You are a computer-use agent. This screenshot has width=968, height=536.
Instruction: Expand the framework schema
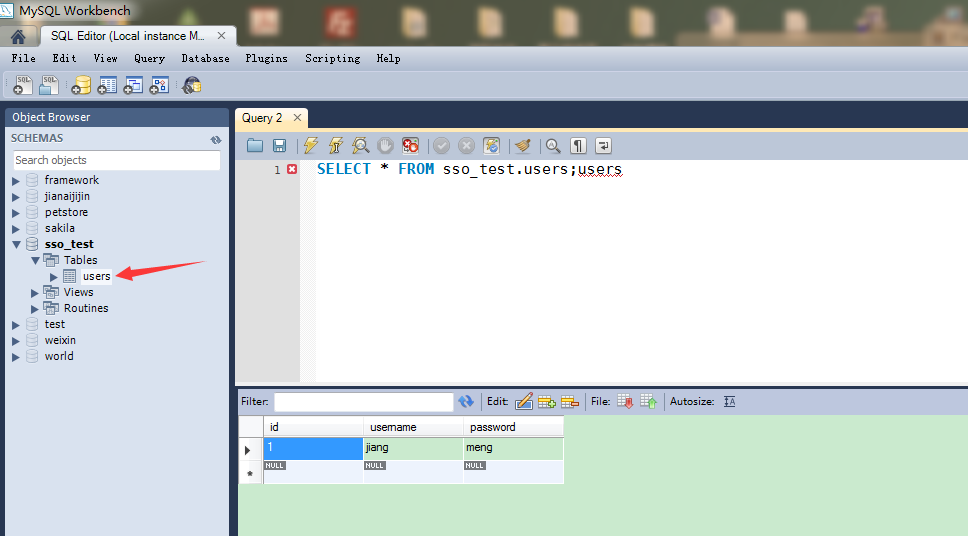pos(16,180)
